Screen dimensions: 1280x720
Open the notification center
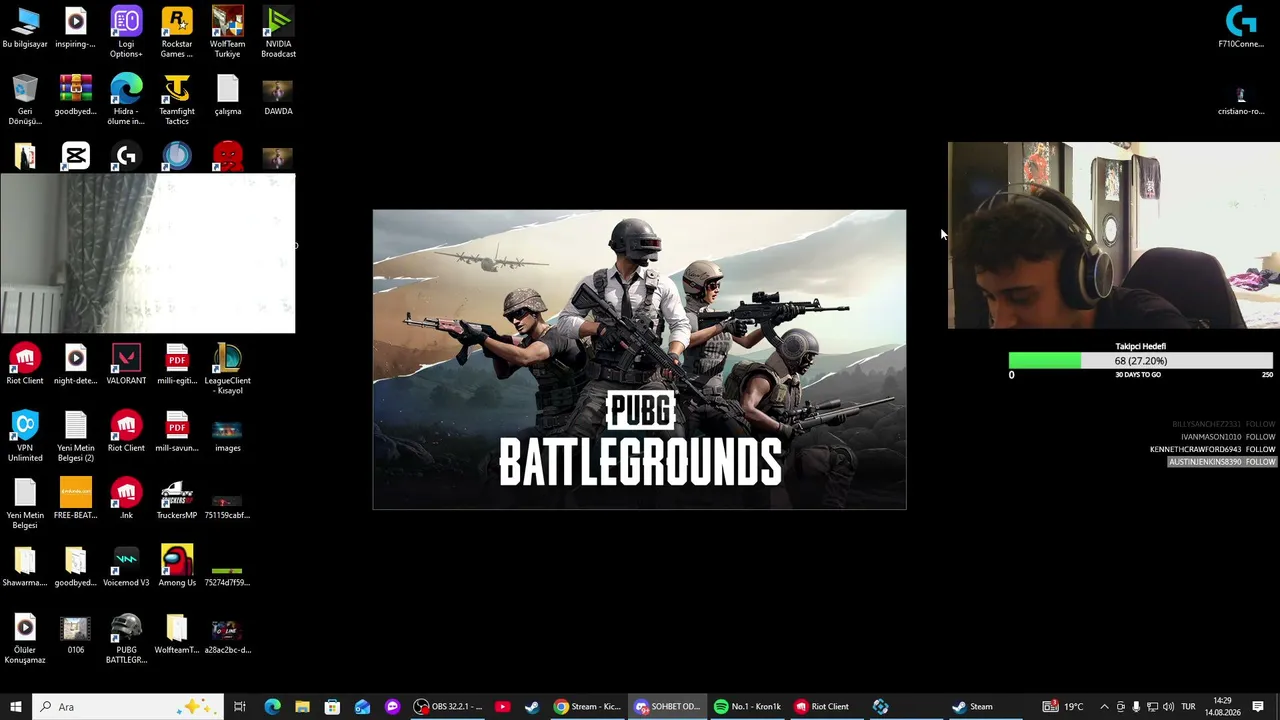click(x=1258, y=707)
